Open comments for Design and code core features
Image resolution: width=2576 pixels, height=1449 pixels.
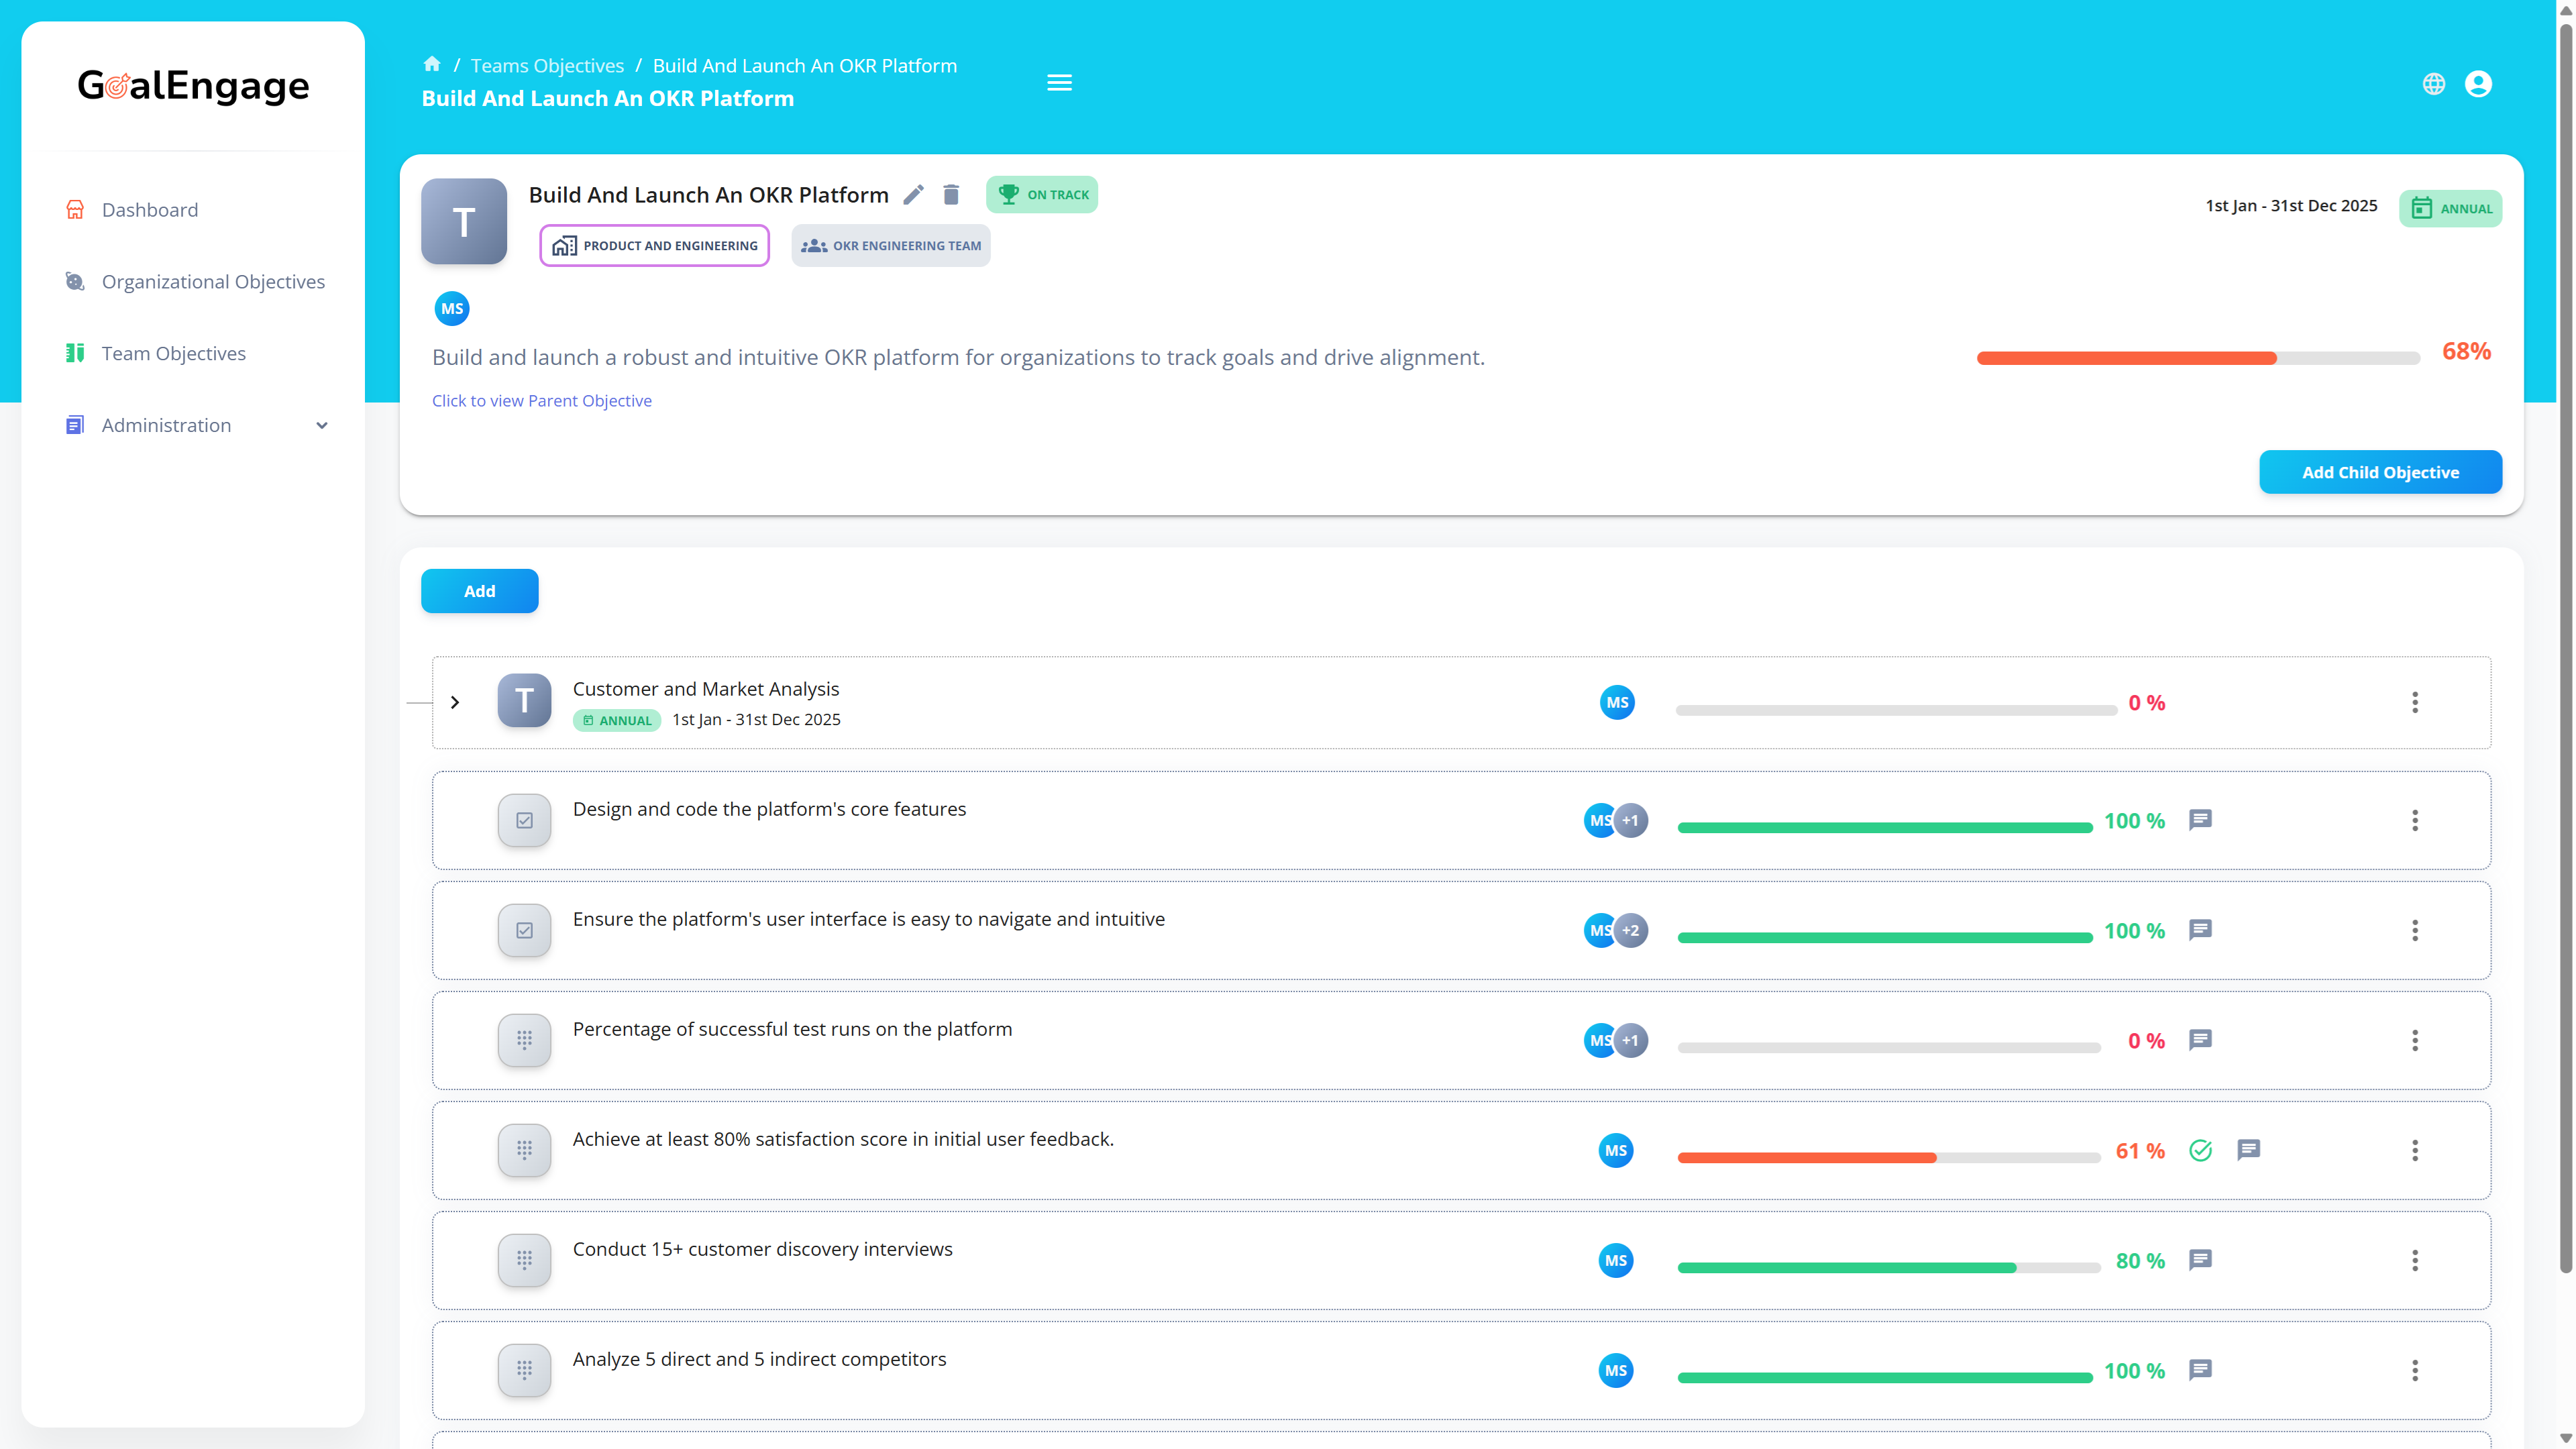[2200, 820]
